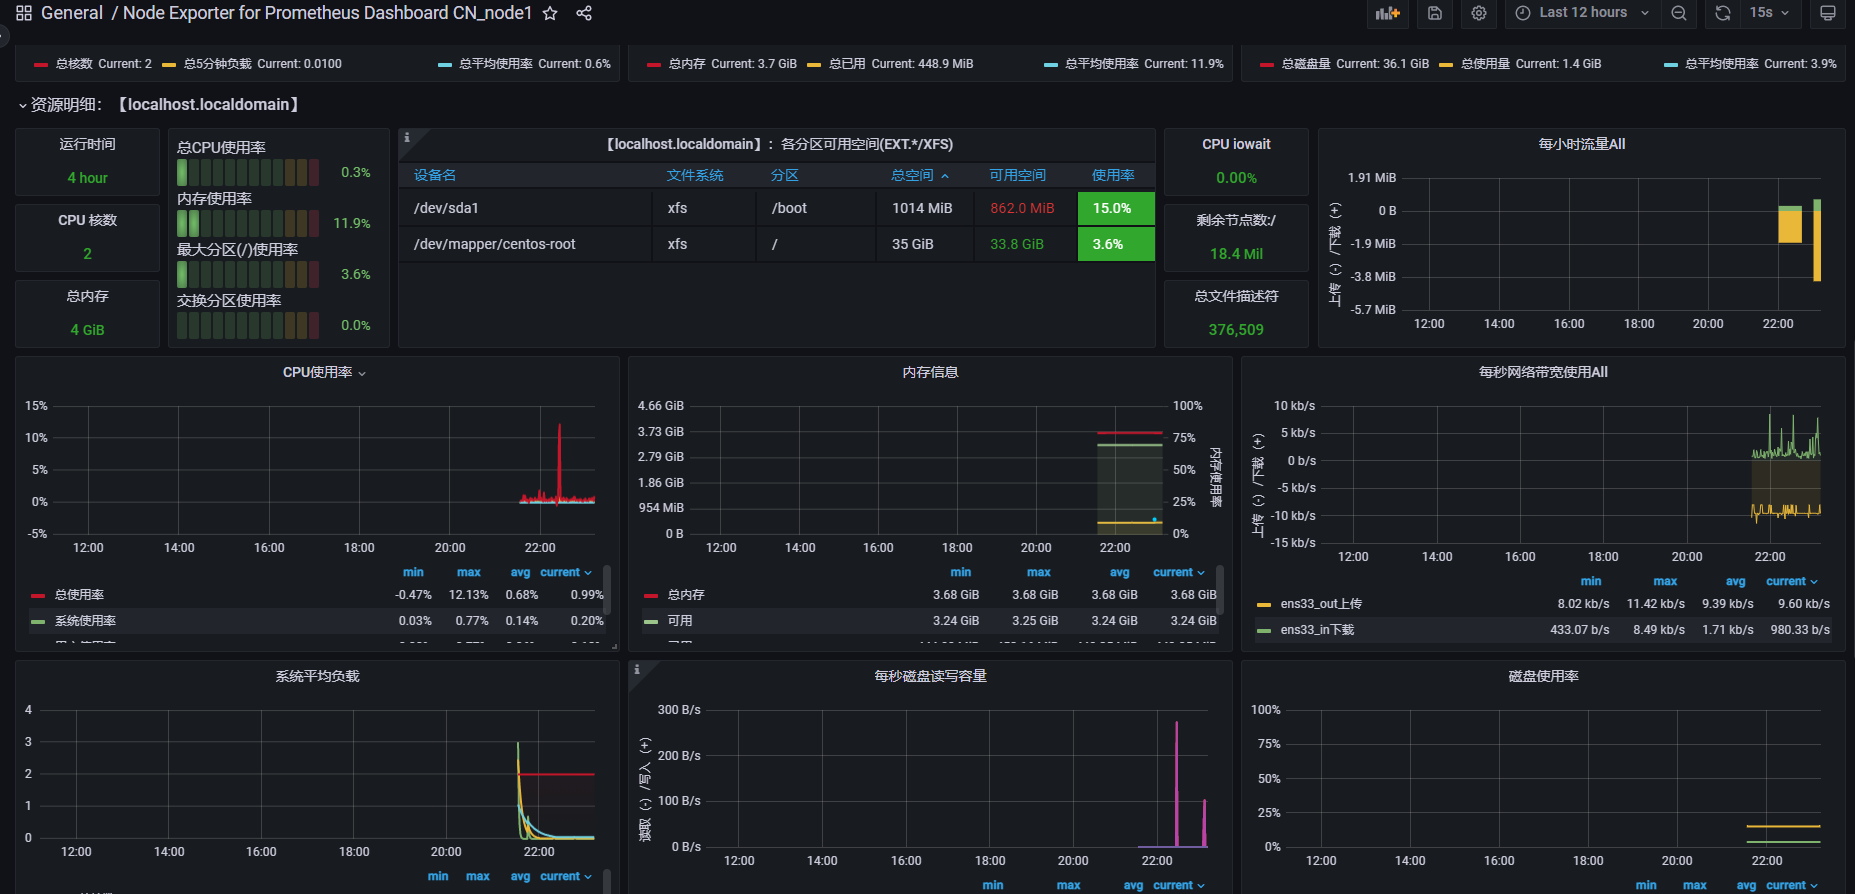Open dashboard settings gear icon
The height and width of the screenshot is (894, 1855).
coord(1479,13)
